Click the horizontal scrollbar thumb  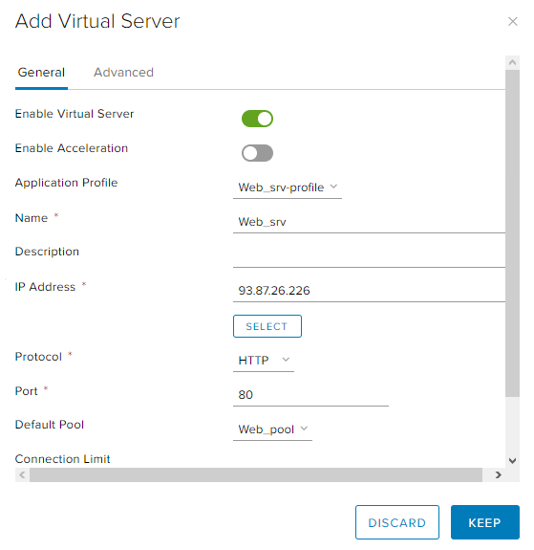[x=256, y=475]
